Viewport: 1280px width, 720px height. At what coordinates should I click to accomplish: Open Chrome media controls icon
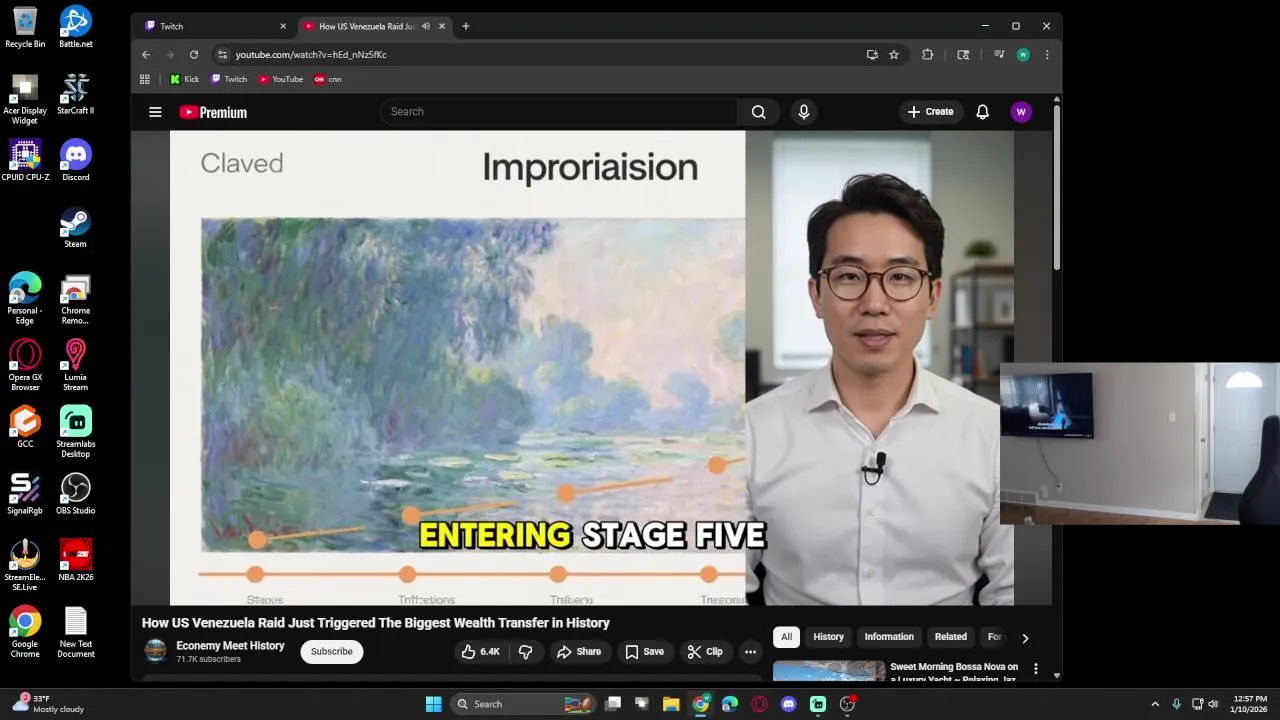998,55
